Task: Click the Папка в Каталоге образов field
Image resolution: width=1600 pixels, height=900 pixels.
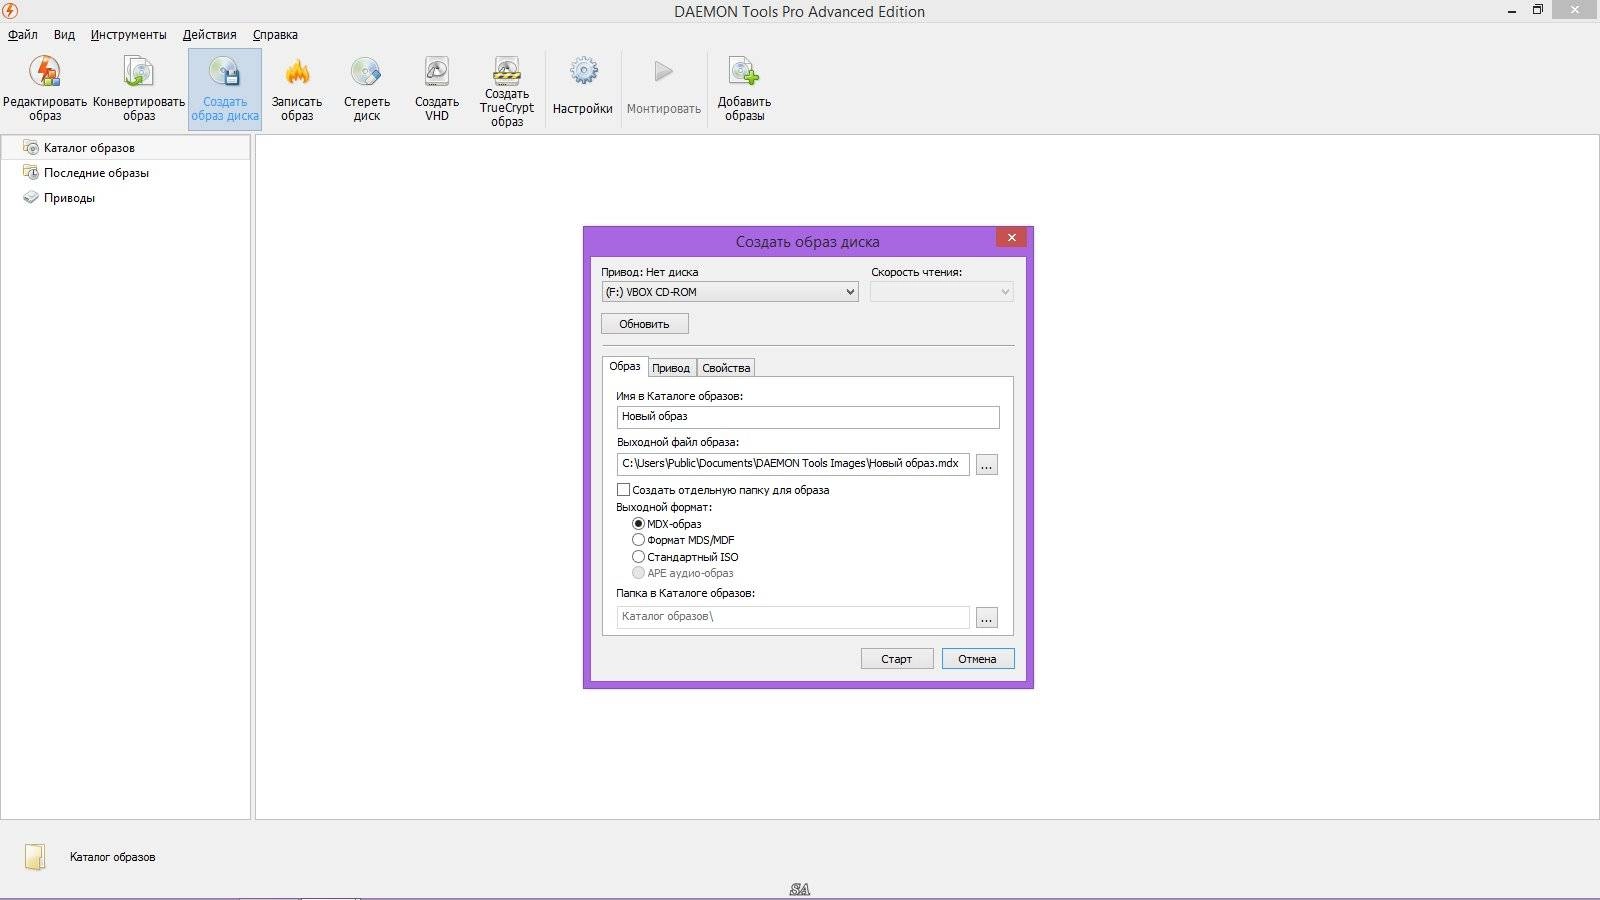Action: (x=793, y=617)
